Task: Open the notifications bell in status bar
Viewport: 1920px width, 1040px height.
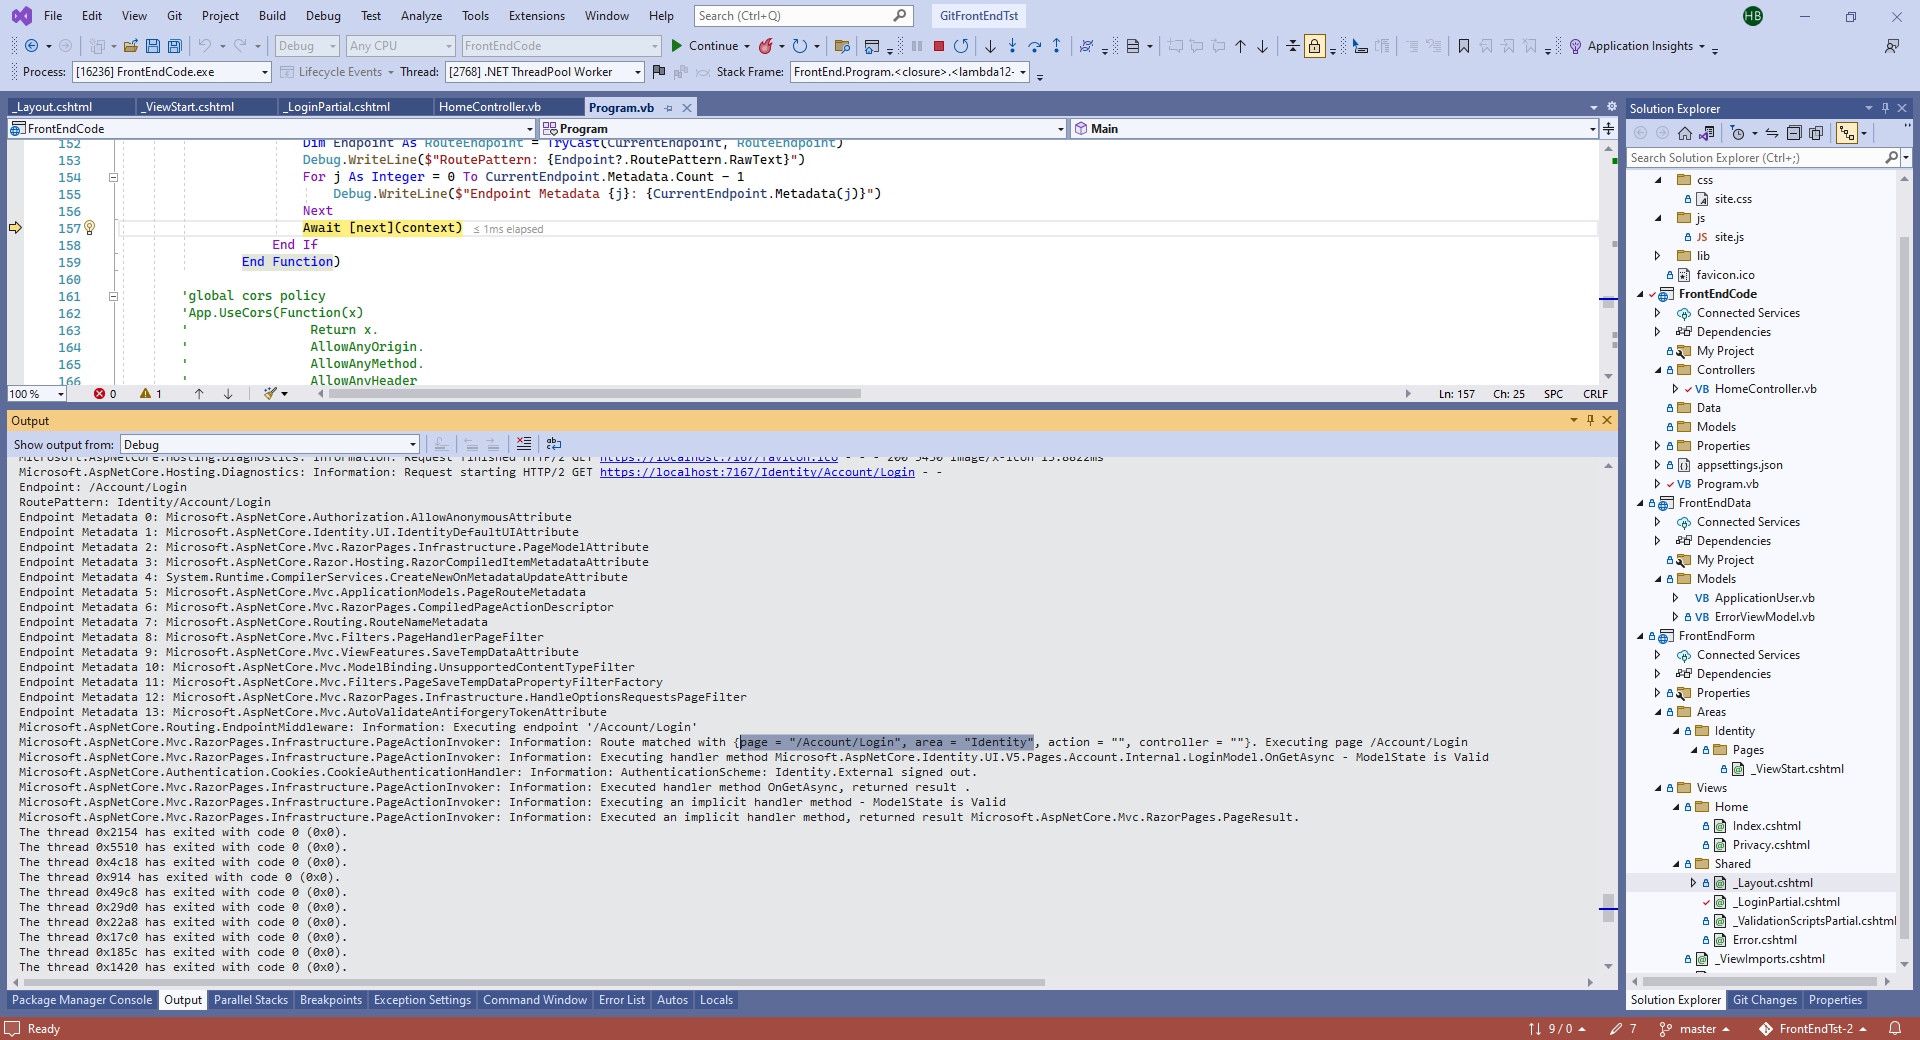Action: [x=1895, y=1028]
